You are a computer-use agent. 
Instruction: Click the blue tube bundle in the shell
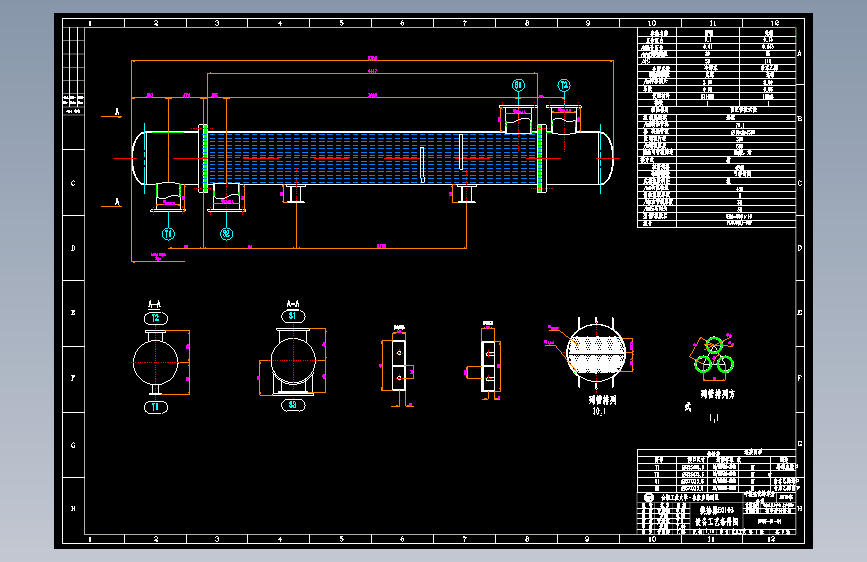tap(372, 158)
